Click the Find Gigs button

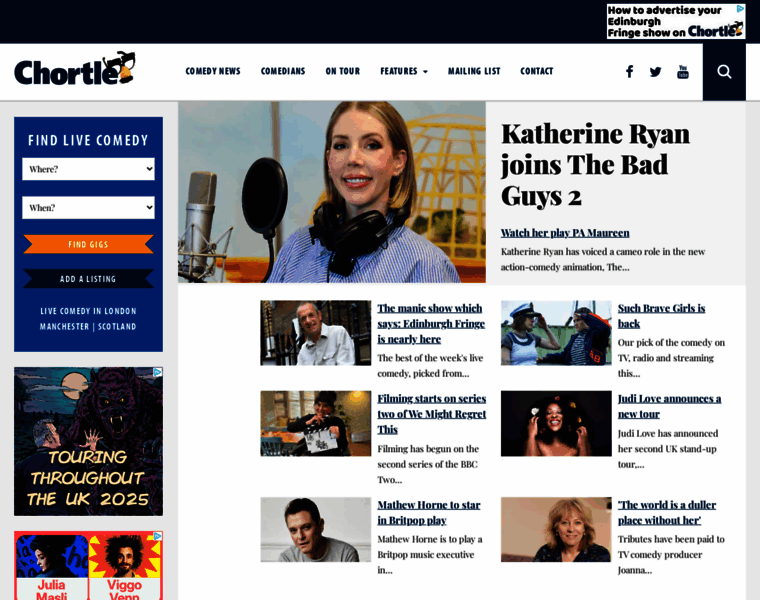tap(88, 244)
